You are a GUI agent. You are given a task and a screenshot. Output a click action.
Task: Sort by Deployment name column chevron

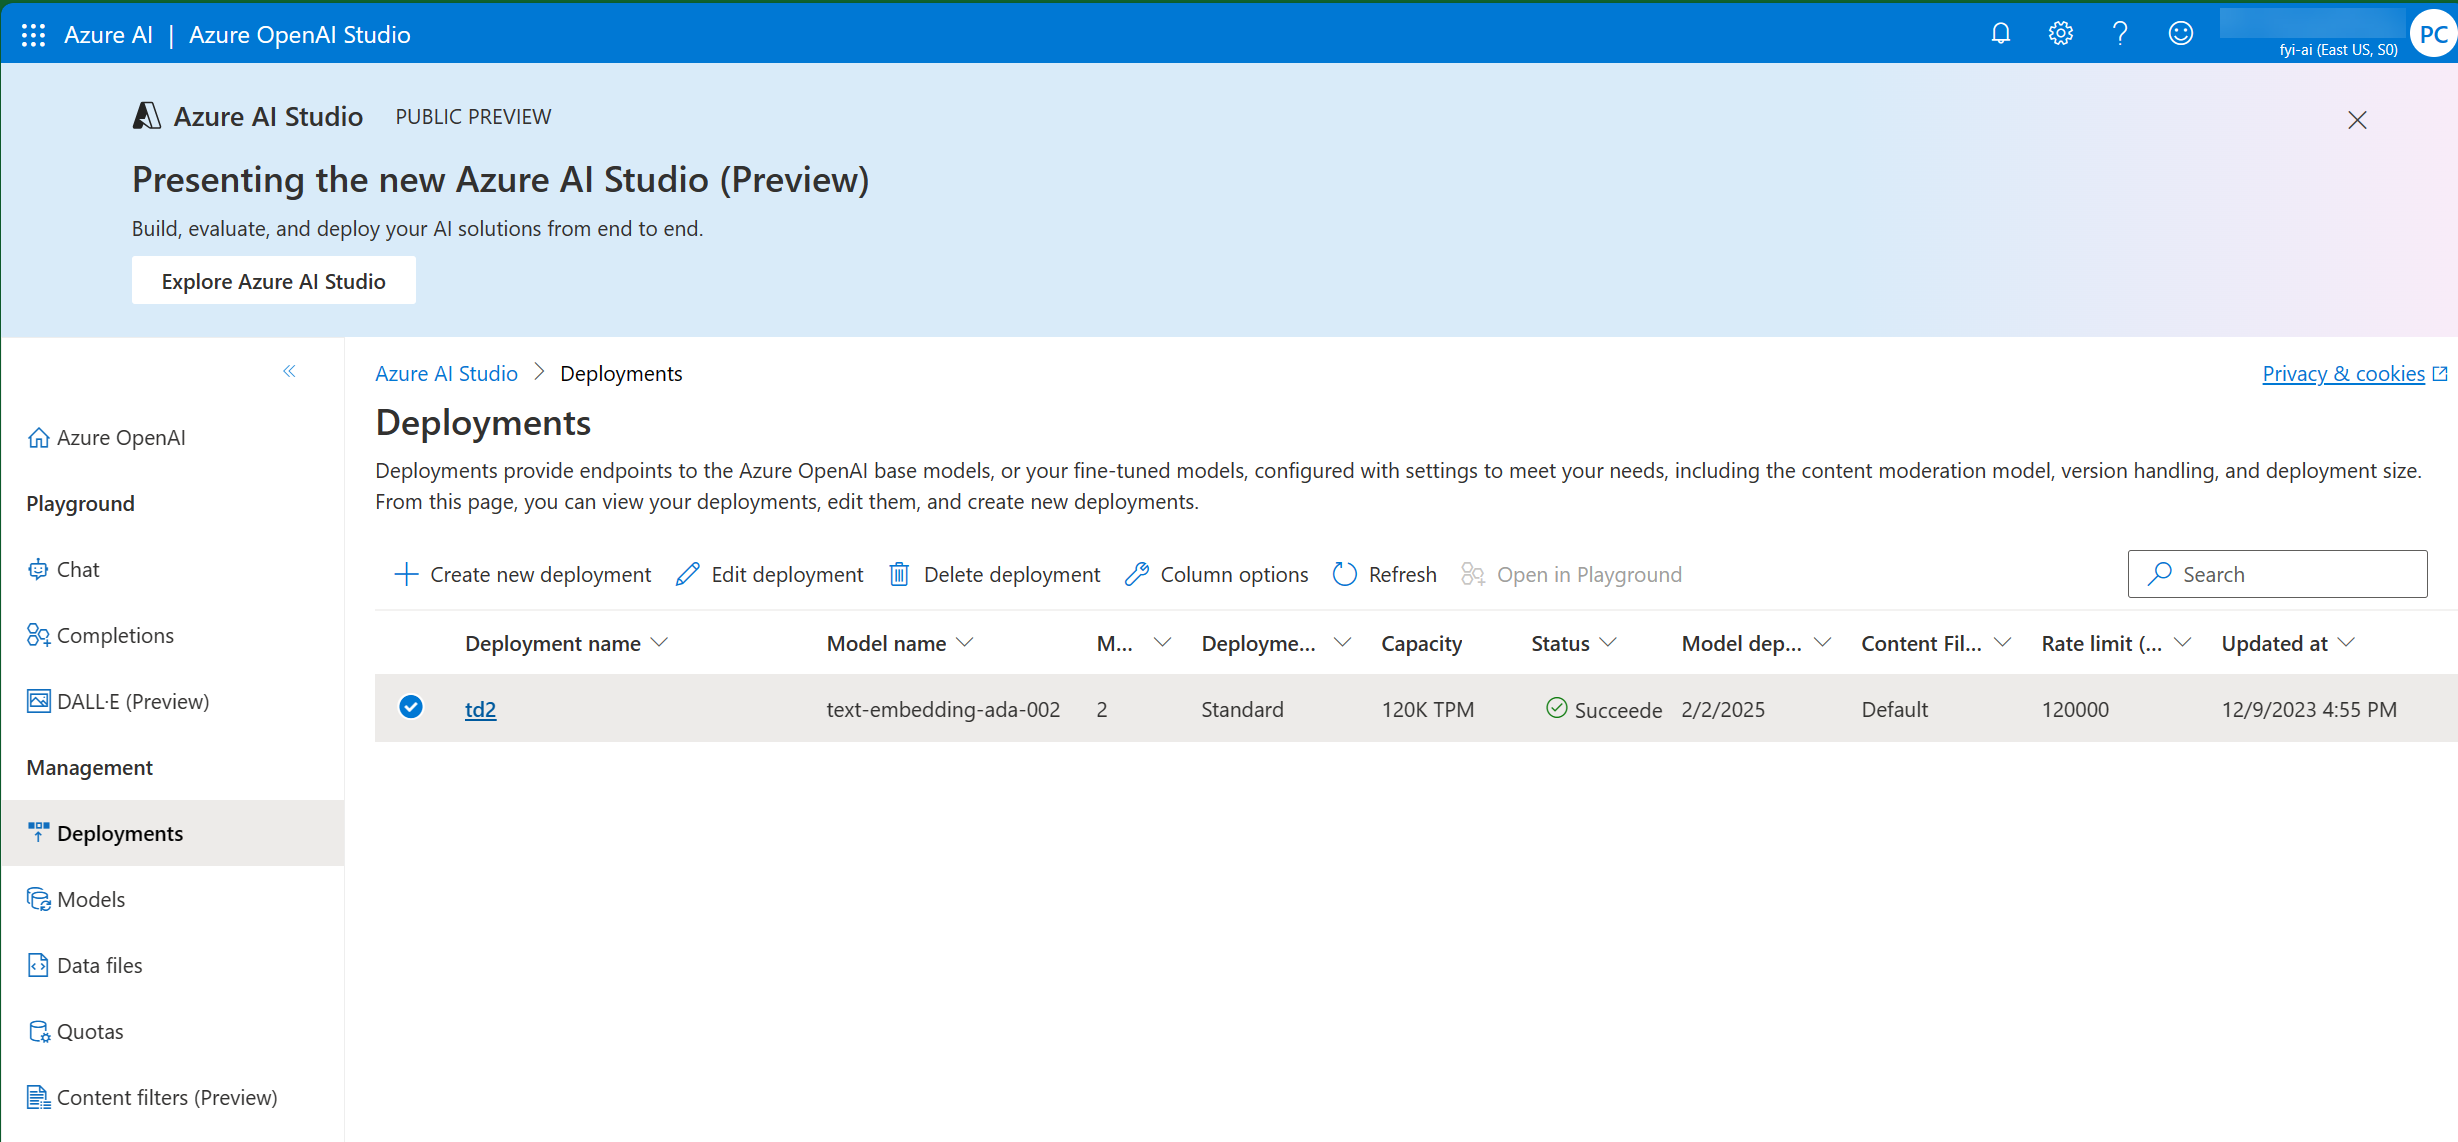[659, 643]
